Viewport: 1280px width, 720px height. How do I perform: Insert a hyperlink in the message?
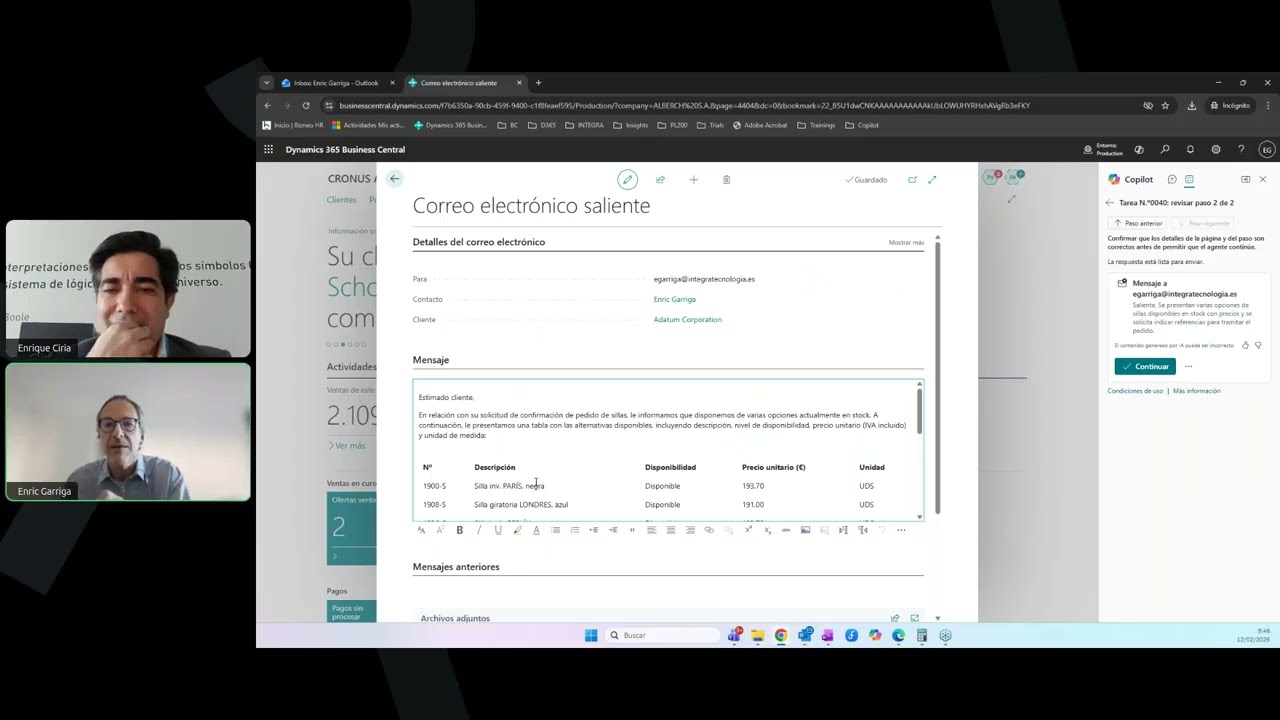coord(709,530)
